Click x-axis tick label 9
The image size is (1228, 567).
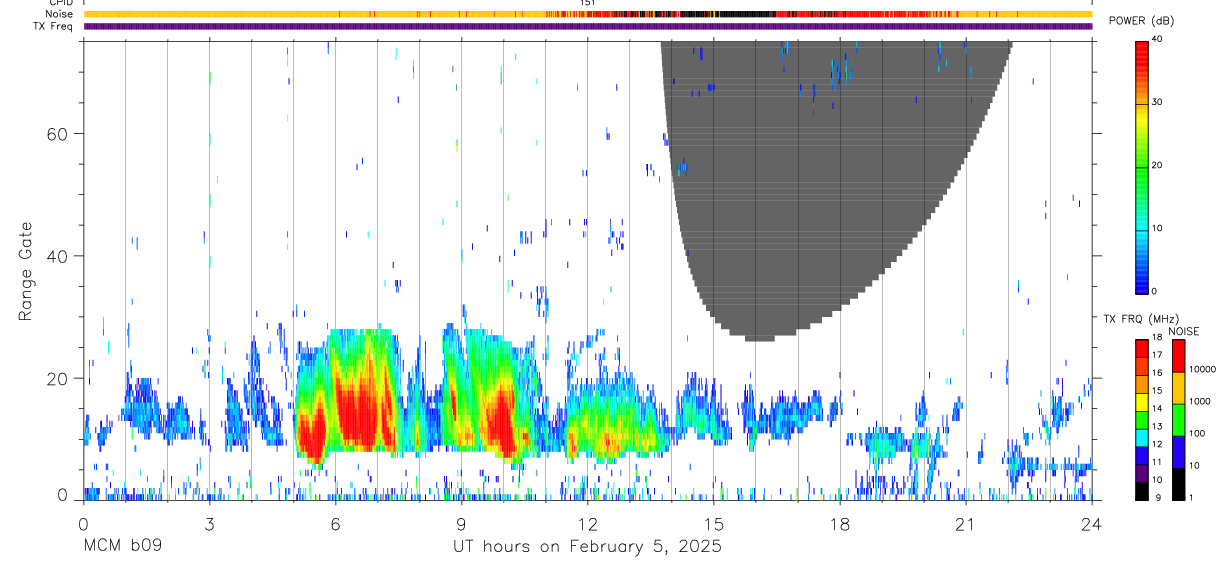pyautogui.click(x=461, y=524)
